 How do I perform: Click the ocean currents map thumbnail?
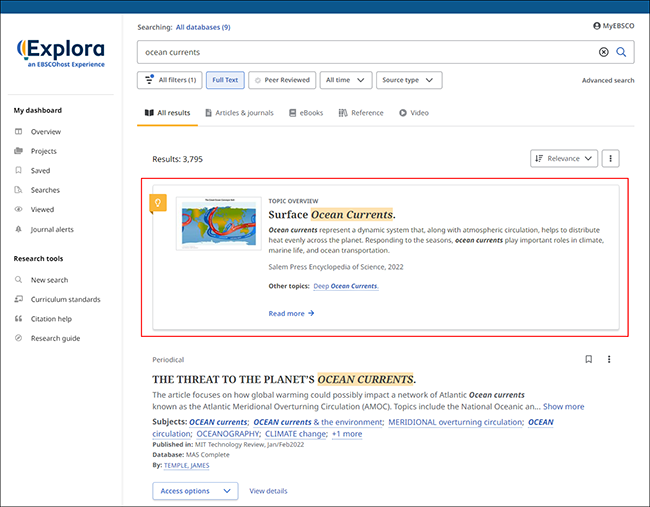pos(219,224)
